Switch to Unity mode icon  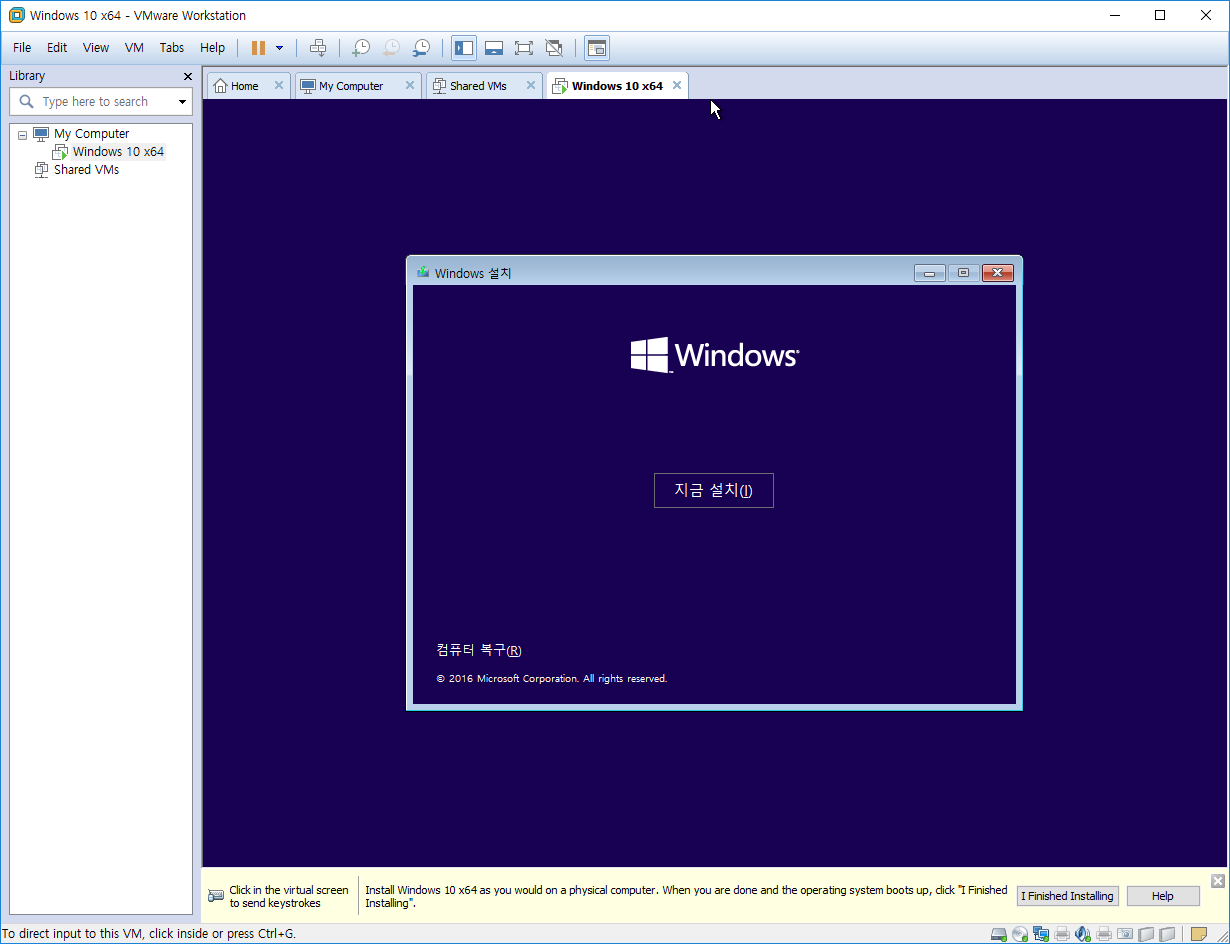(x=554, y=47)
